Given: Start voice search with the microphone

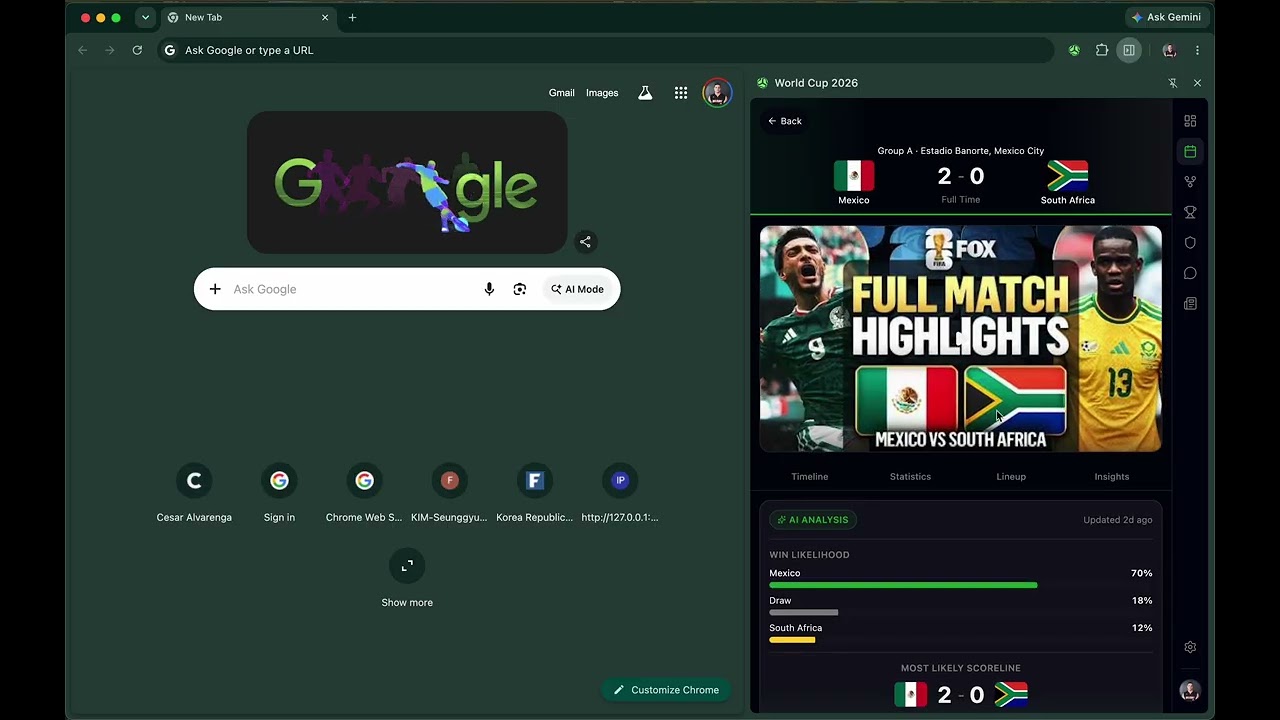Looking at the screenshot, I should pyautogui.click(x=489, y=289).
